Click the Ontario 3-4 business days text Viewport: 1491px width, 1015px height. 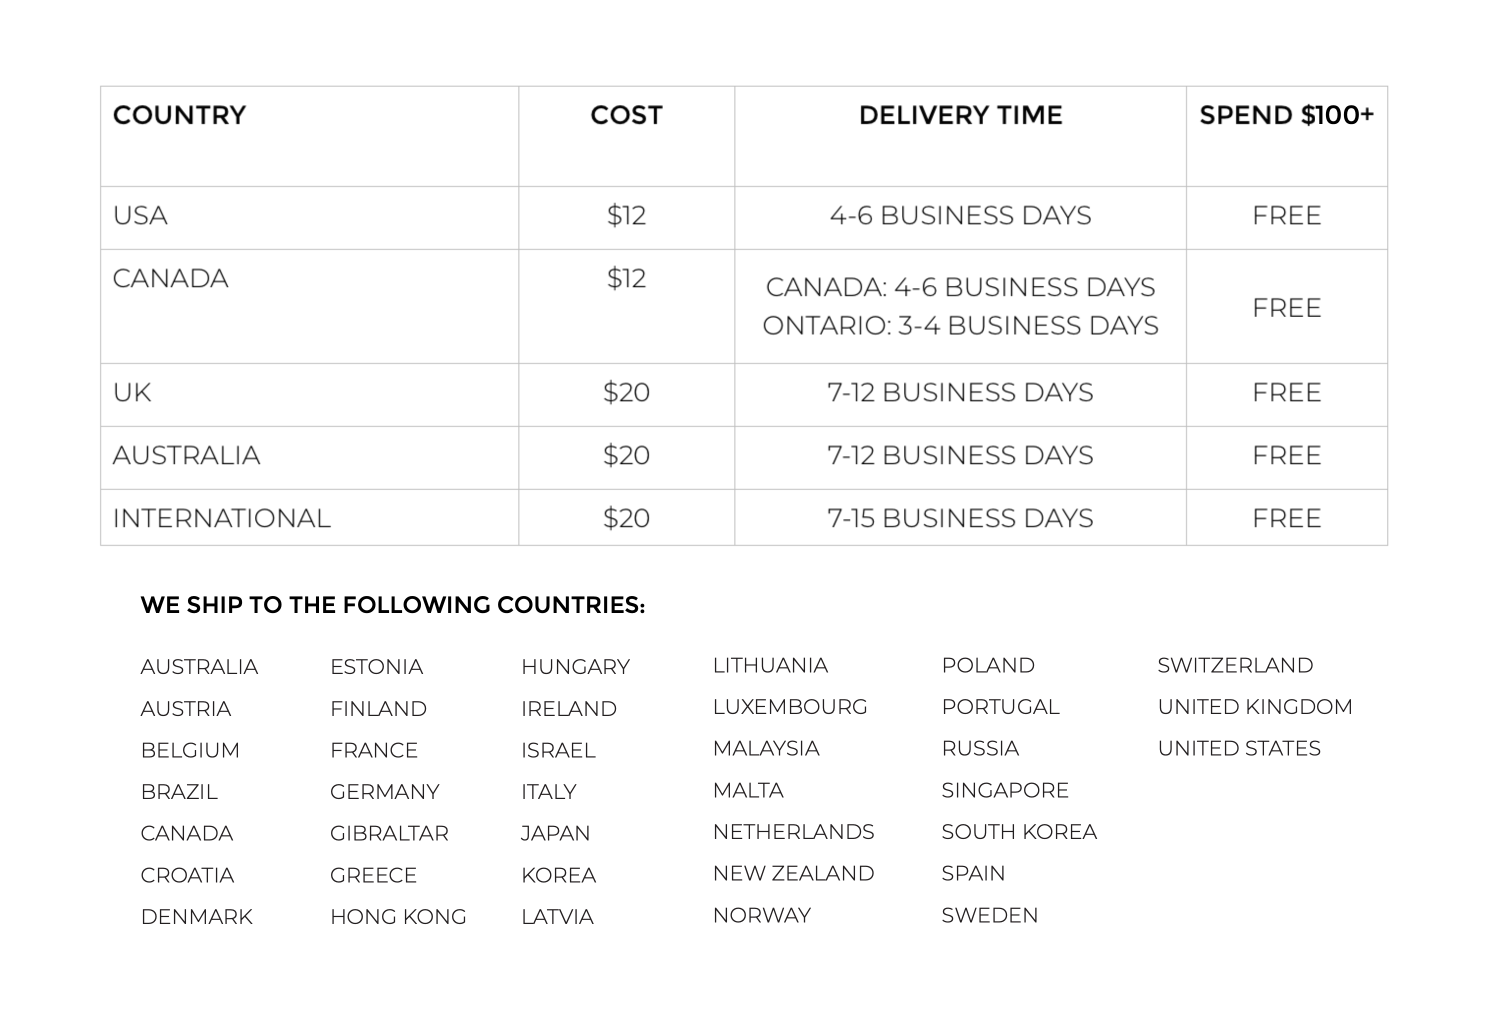[x=960, y=326]
